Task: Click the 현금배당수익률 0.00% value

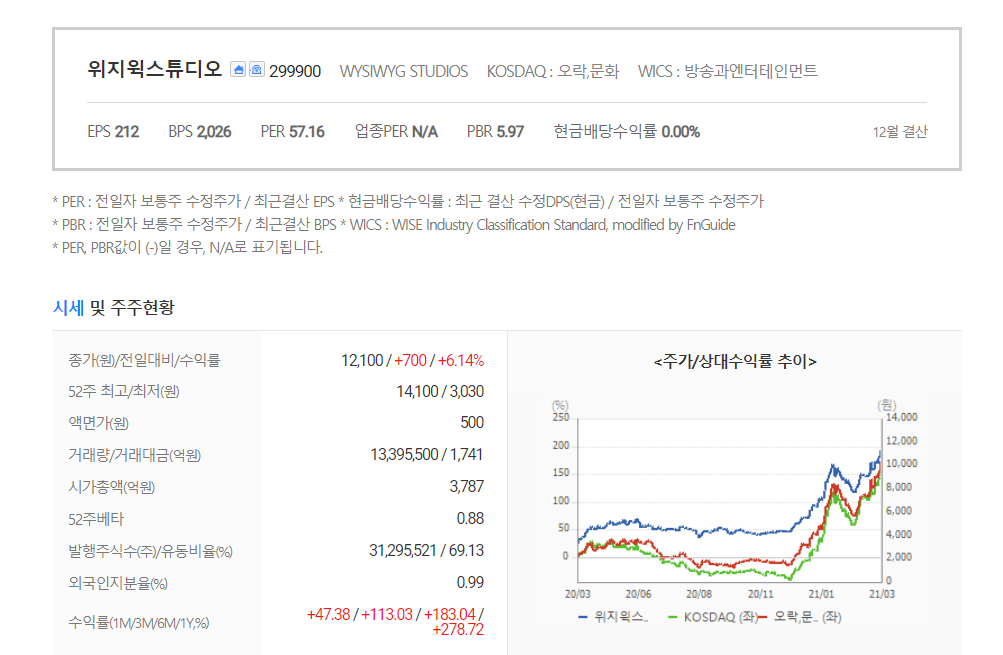Action: tap(626, 132)
